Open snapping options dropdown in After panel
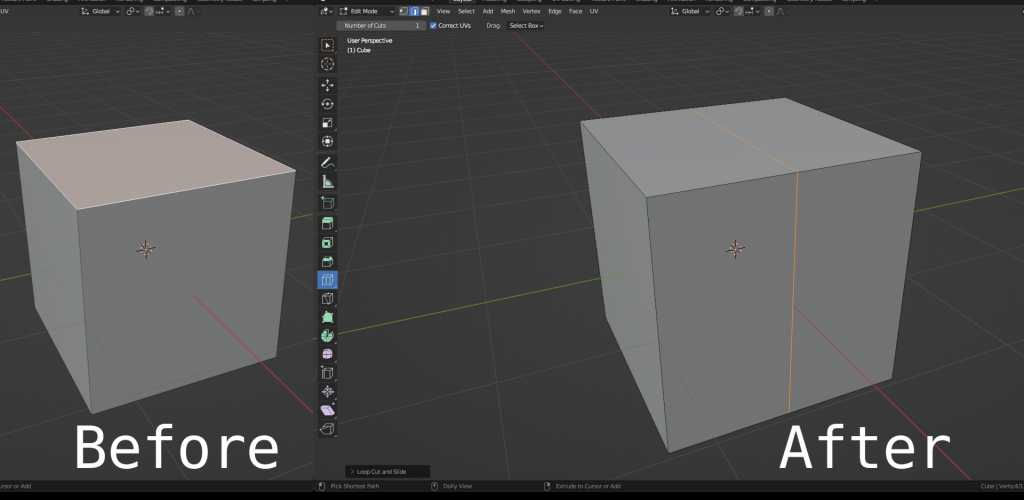 tap(752, 11)
